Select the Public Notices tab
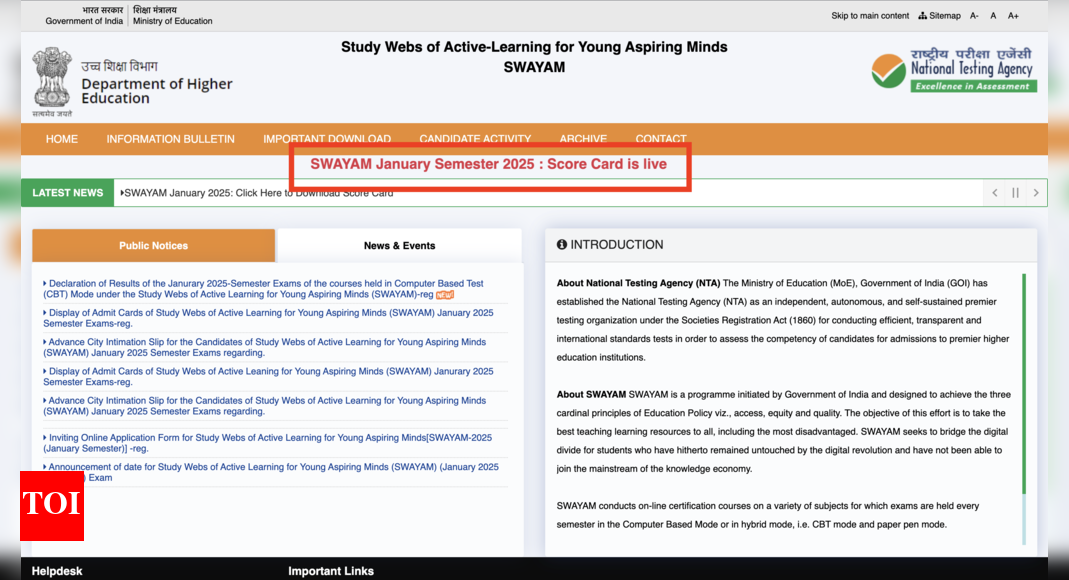Screen dimensions: 1069x580 coord(153,245)
